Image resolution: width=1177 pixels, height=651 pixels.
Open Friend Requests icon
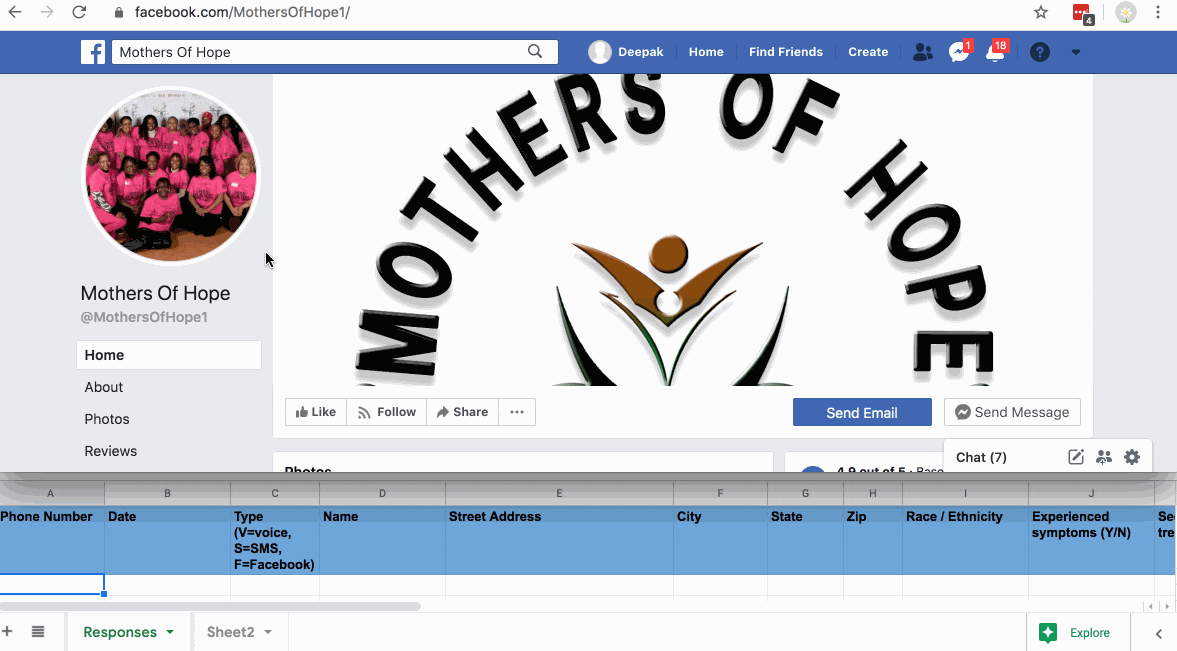point(923,52)
